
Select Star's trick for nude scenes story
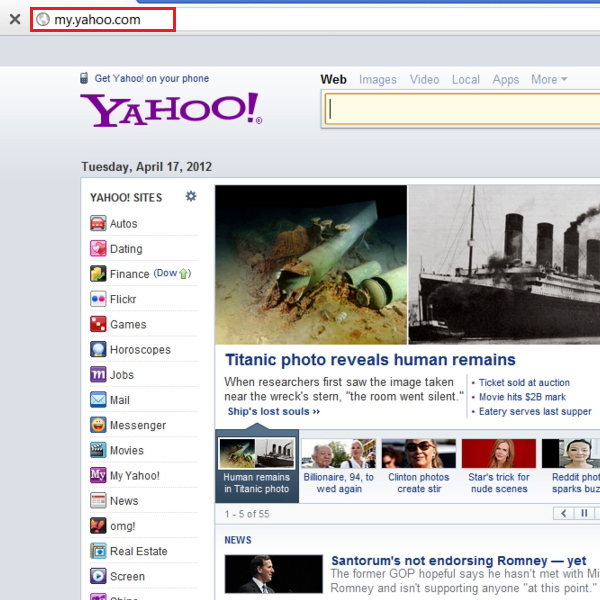coord(499,467)
